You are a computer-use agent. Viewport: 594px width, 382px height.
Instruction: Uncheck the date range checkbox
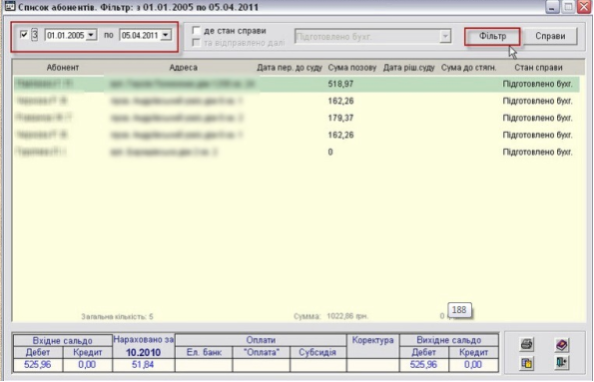tap(24, 35)
